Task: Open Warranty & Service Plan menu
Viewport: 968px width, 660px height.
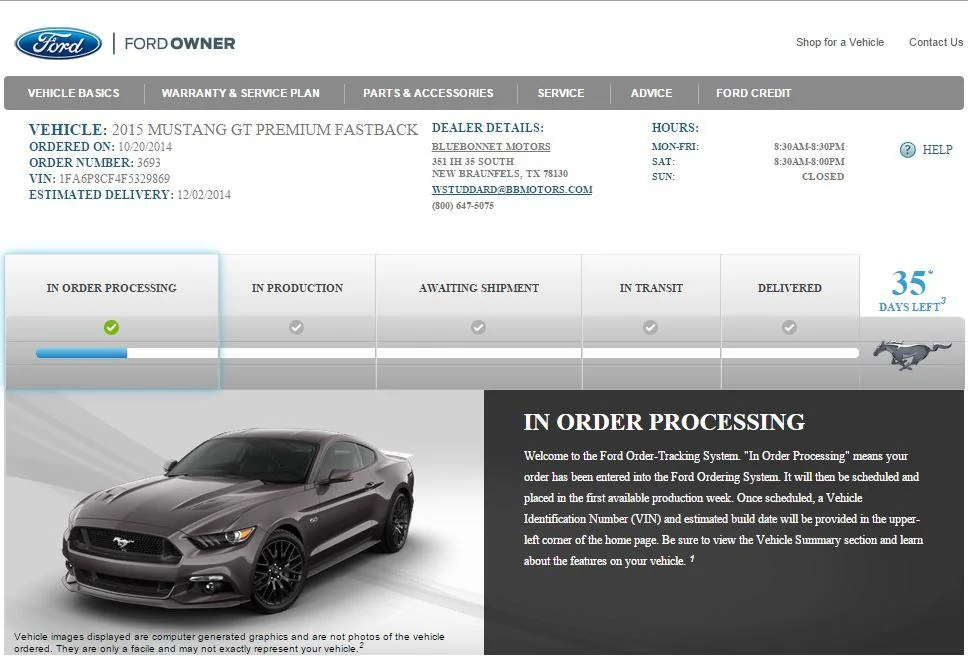Action: click(241, 93)
